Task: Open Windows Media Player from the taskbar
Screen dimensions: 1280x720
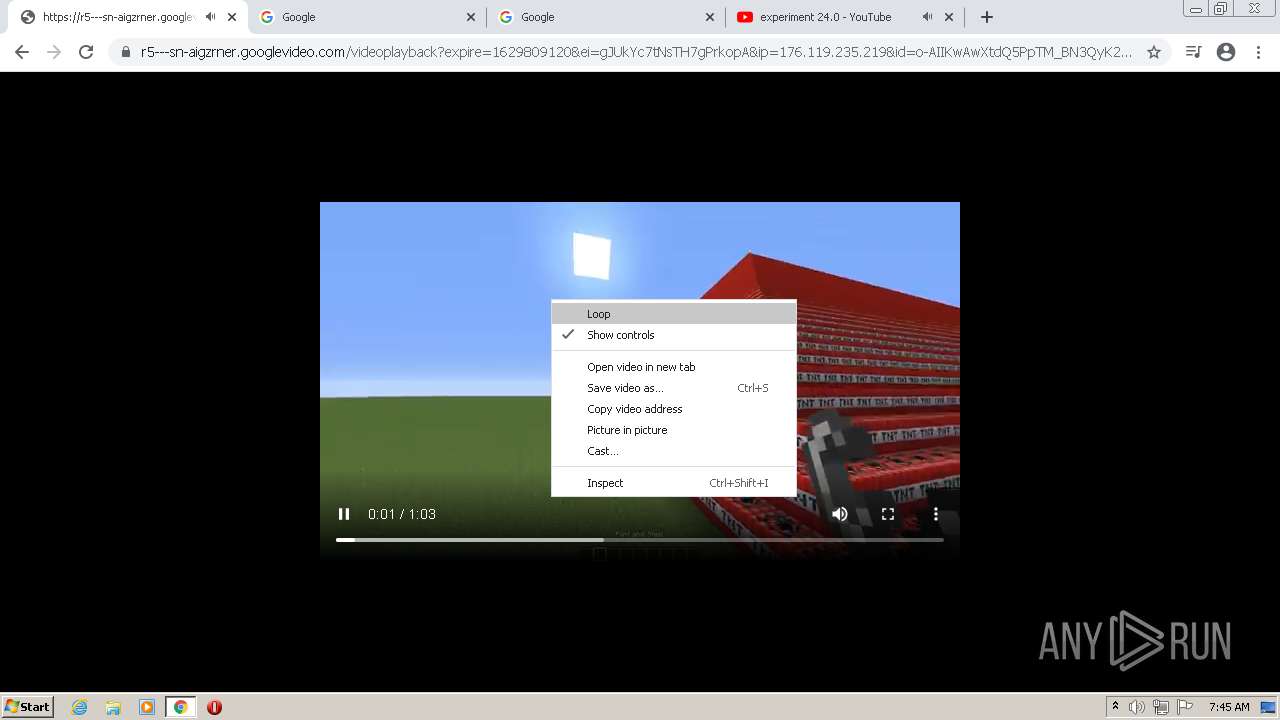Action: (x=147, y=707)
